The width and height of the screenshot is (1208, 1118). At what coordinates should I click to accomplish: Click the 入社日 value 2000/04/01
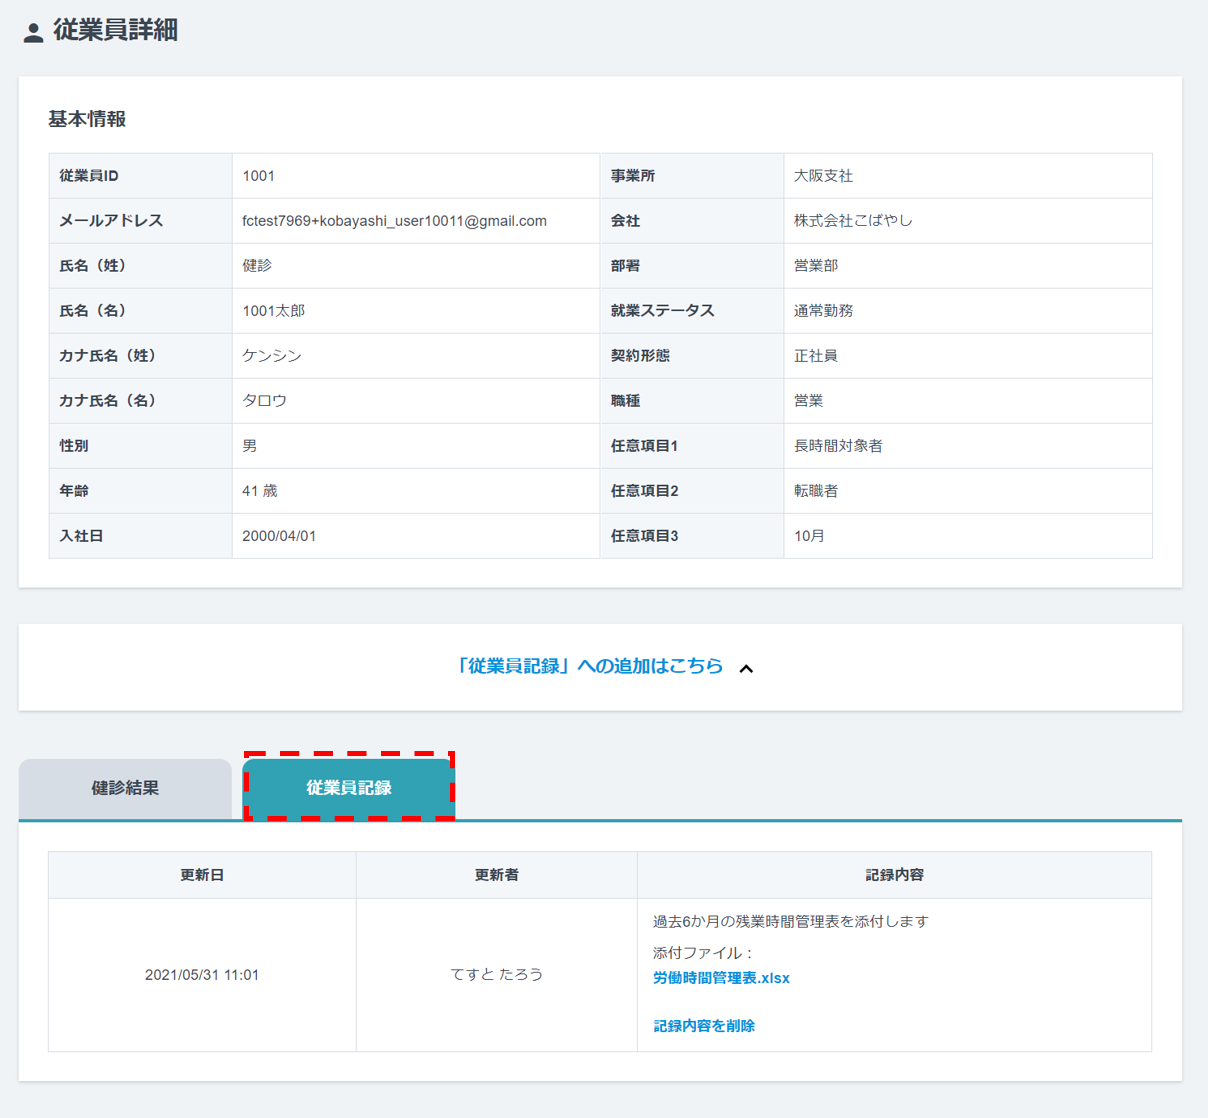click(x=279, y=536)
